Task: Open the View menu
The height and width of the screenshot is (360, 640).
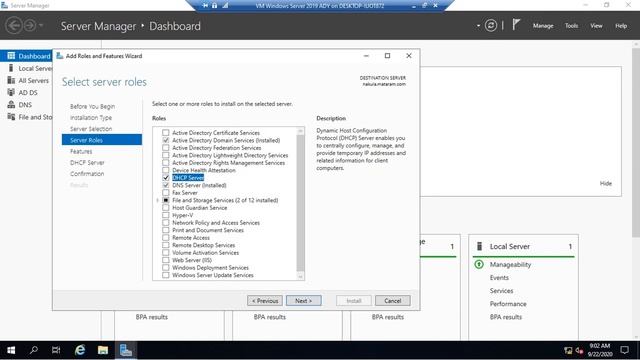Action: pyautogui.click(x=596, y=26)
